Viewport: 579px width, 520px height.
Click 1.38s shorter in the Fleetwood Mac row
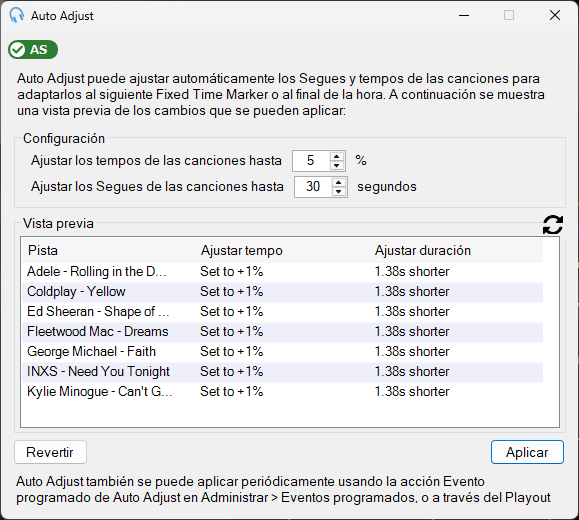click(x=412, y=331)
